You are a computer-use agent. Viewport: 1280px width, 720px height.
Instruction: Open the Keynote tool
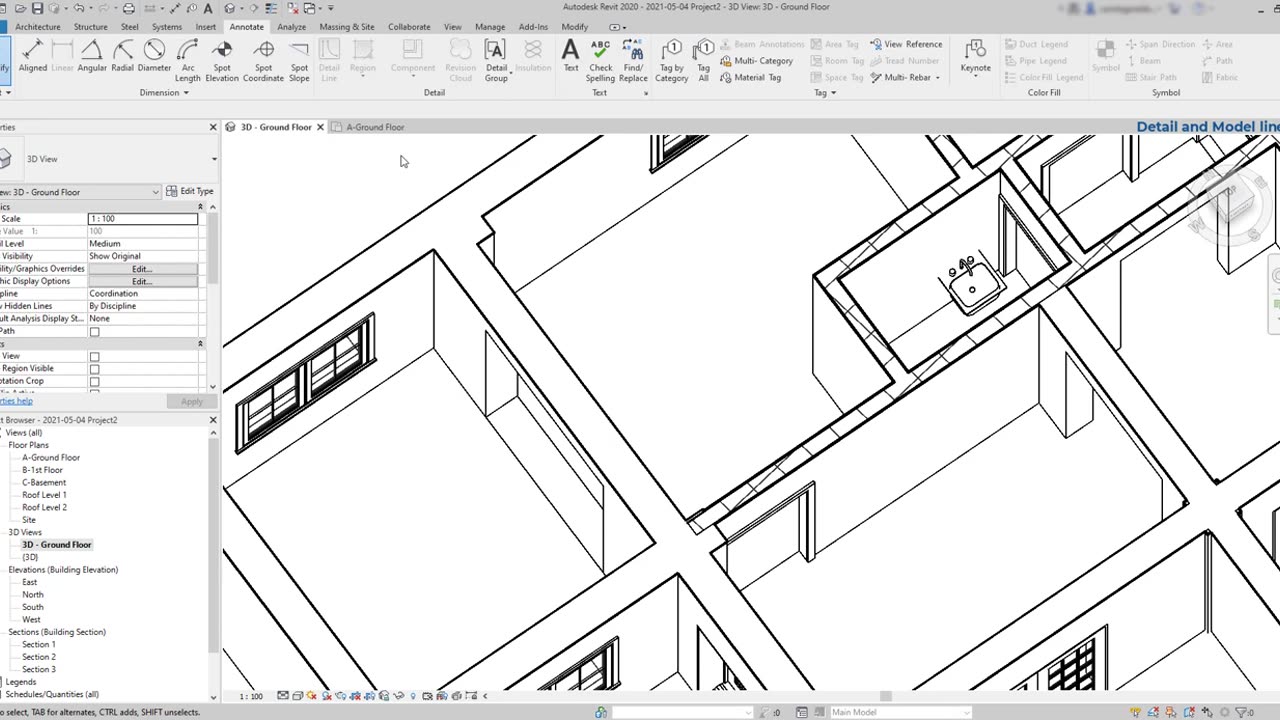point(975,57)
